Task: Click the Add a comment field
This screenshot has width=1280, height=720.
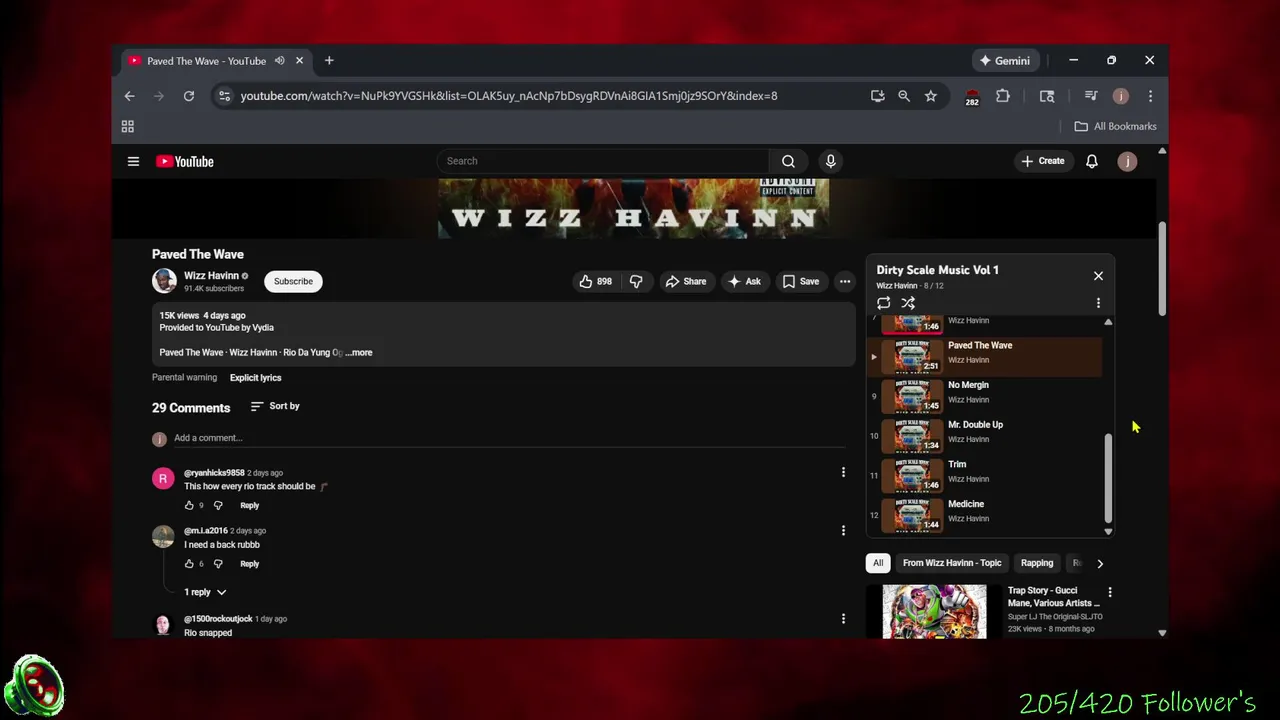Action: pos(508,438)
